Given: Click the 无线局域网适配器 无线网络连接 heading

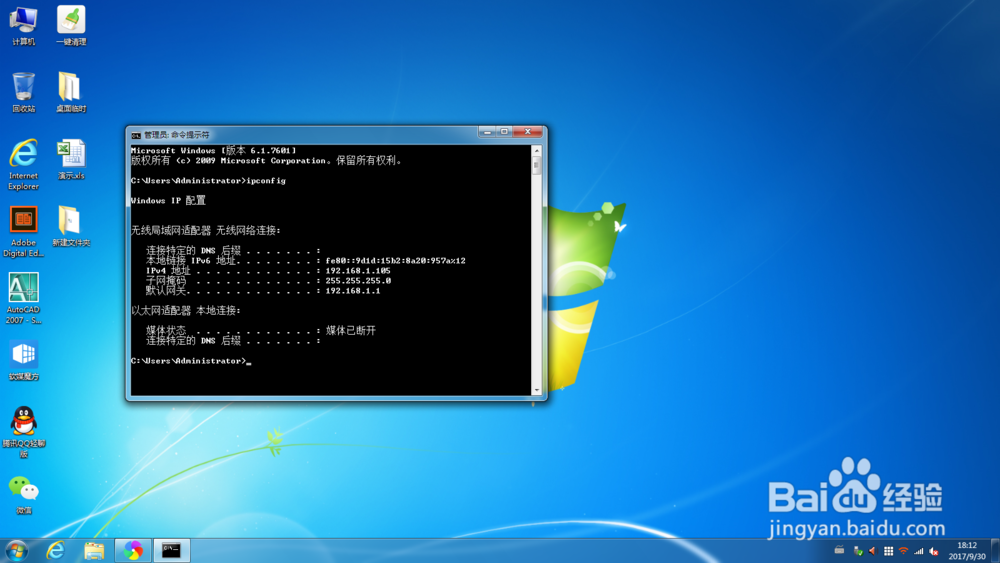Looking at the screenshot, I should 205,231.
